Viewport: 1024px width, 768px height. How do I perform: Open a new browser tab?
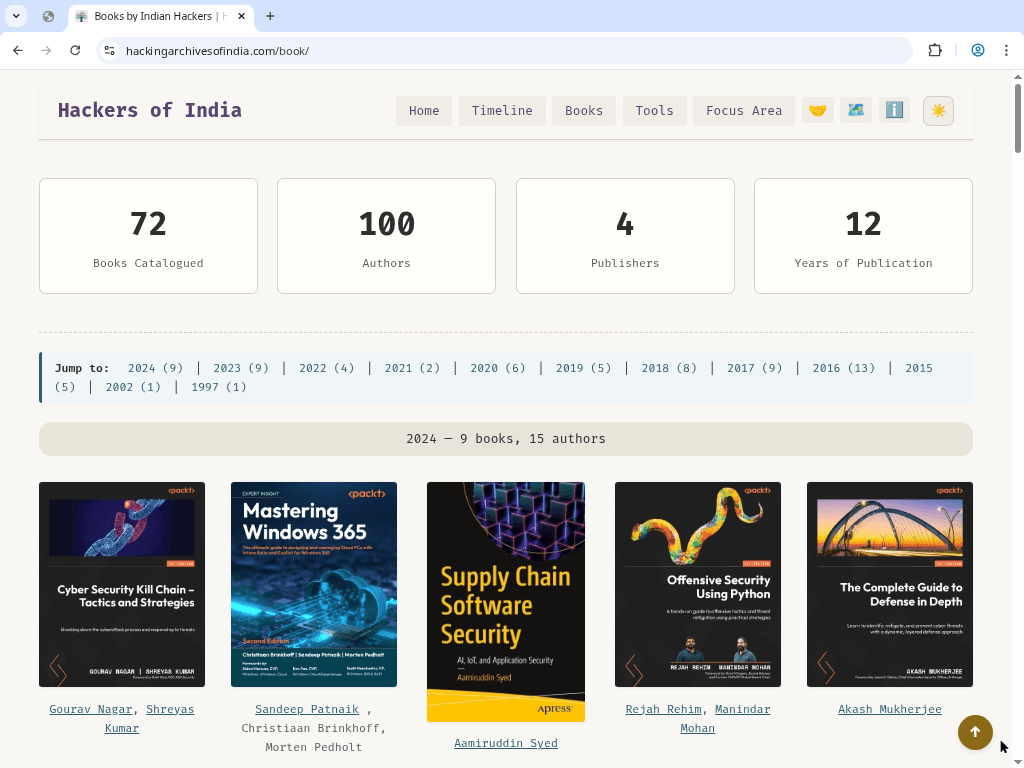(270, 16)
